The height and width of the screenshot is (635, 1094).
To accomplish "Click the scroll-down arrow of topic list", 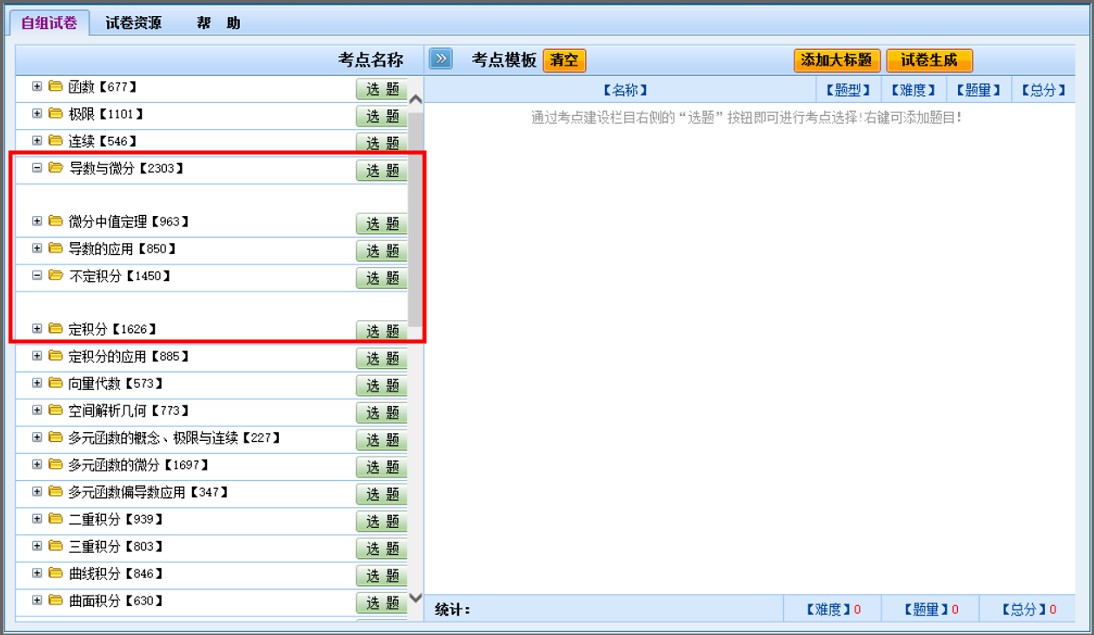I will tap(415, 597).
